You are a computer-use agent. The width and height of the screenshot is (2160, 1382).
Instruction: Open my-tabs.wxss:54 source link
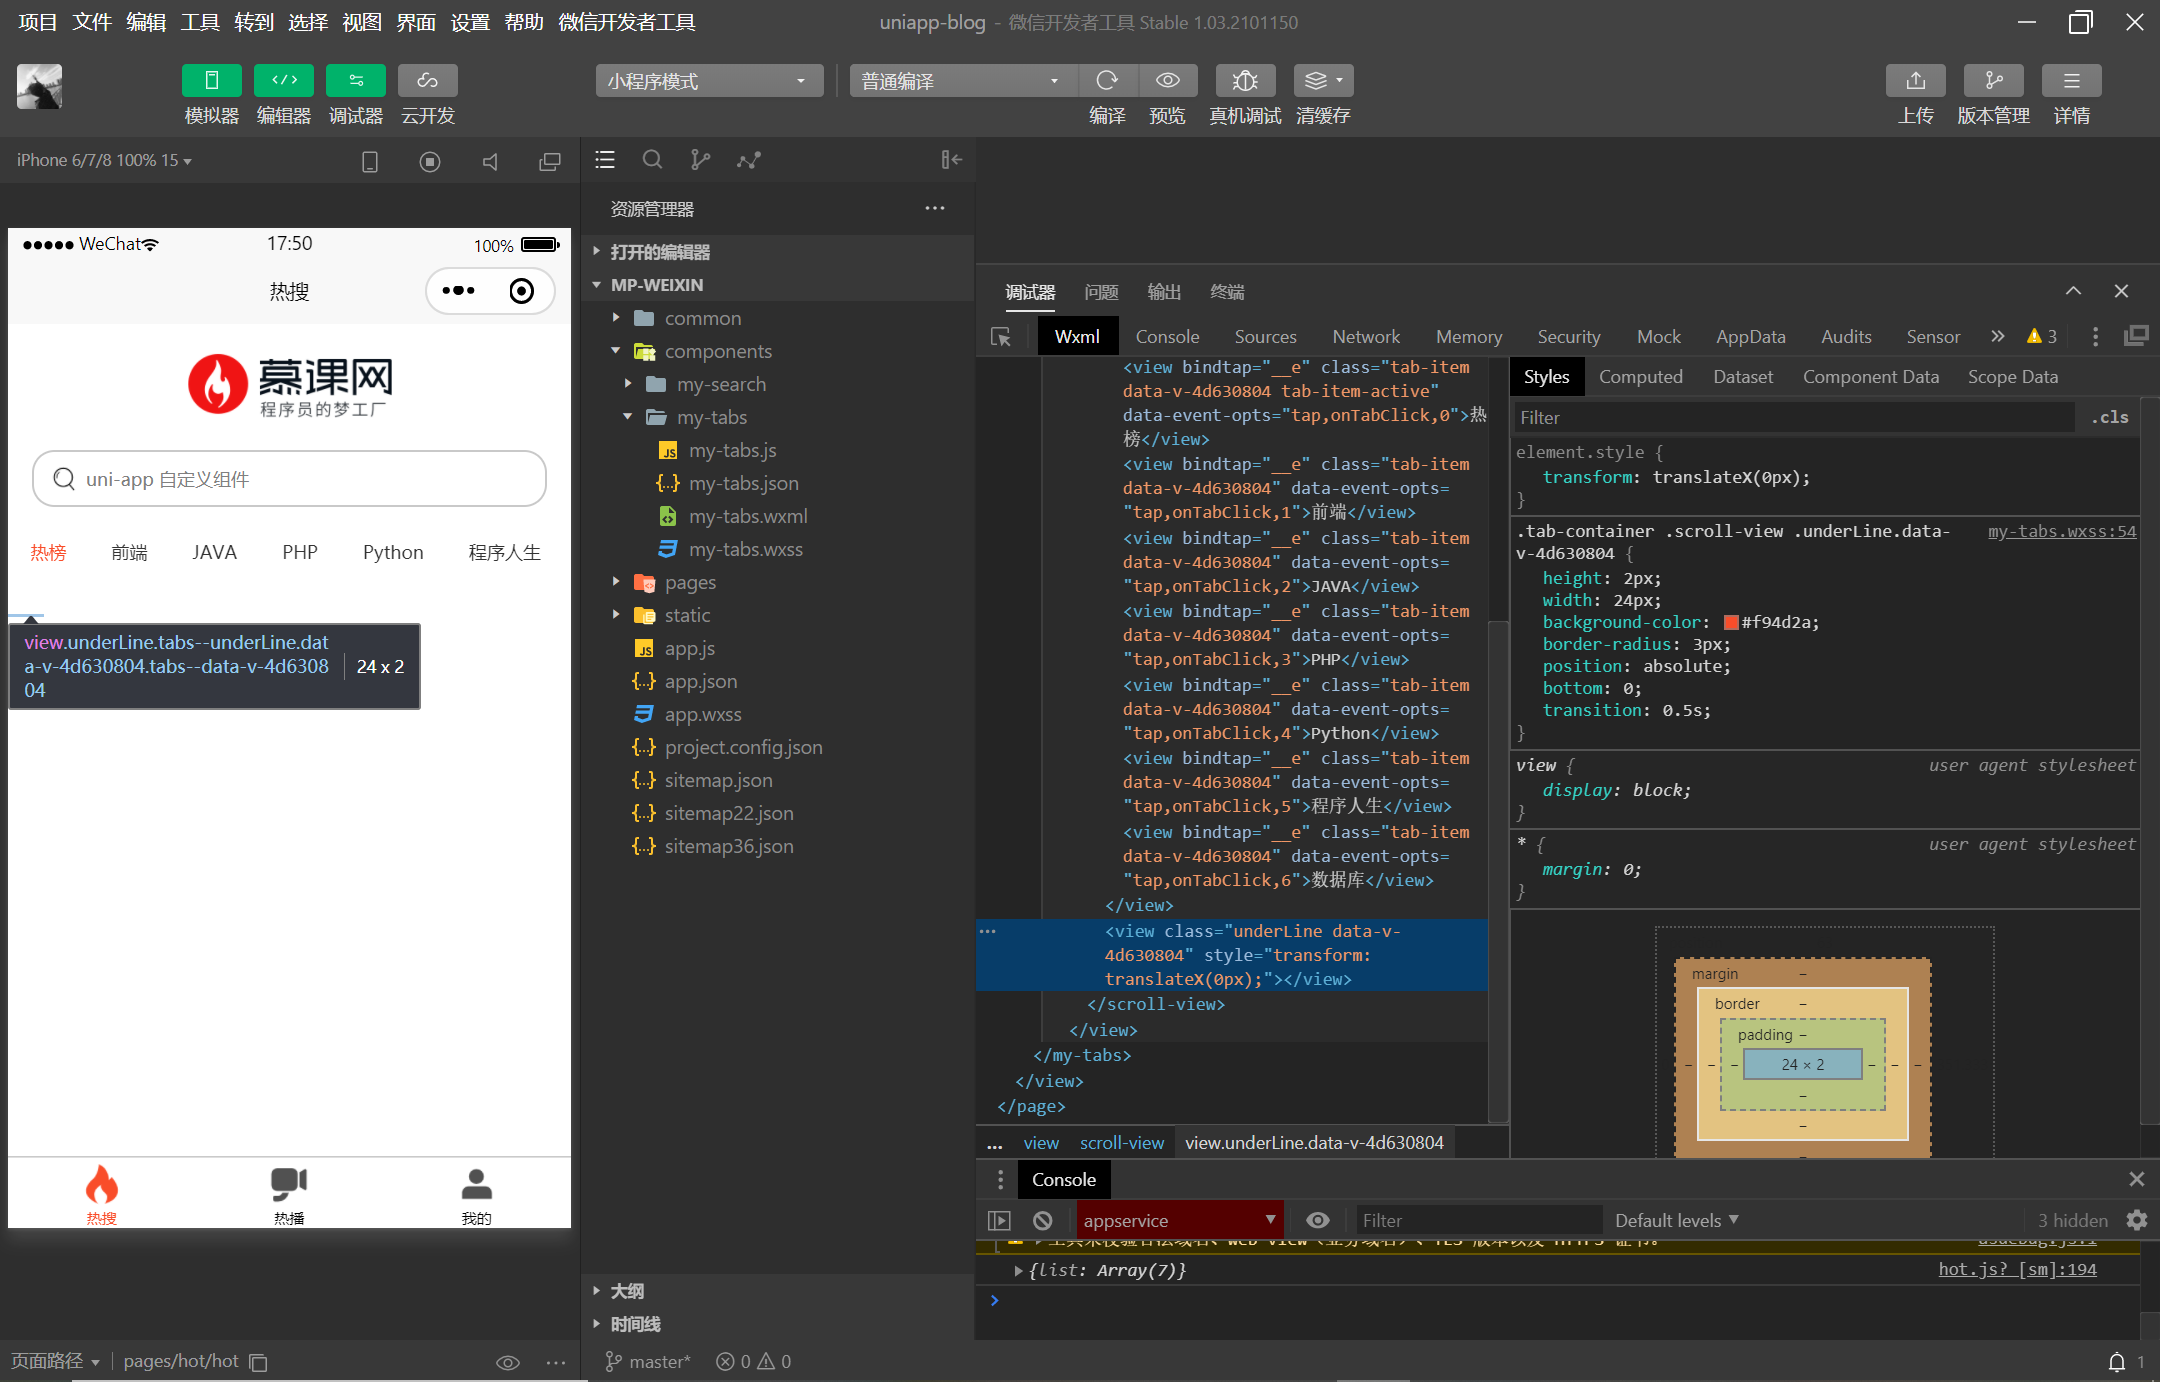(2062, 531)
